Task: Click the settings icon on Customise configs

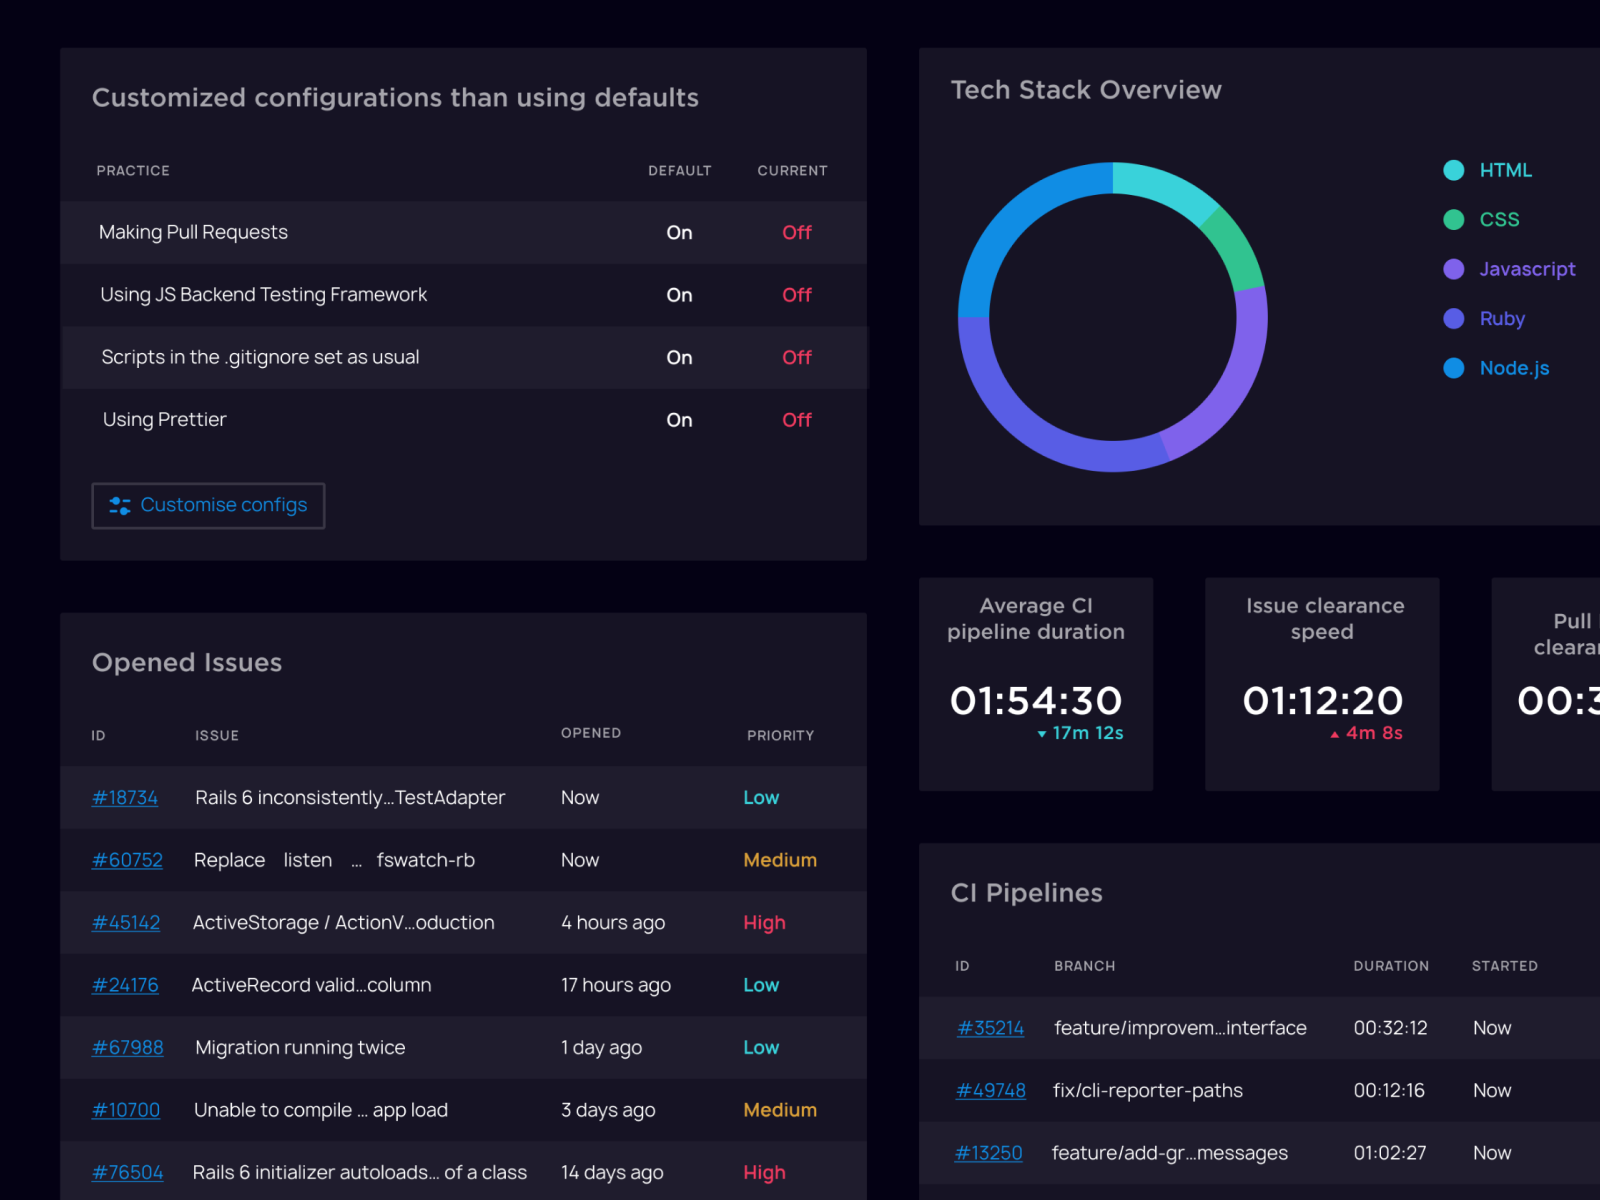Action: click(119, 505)
